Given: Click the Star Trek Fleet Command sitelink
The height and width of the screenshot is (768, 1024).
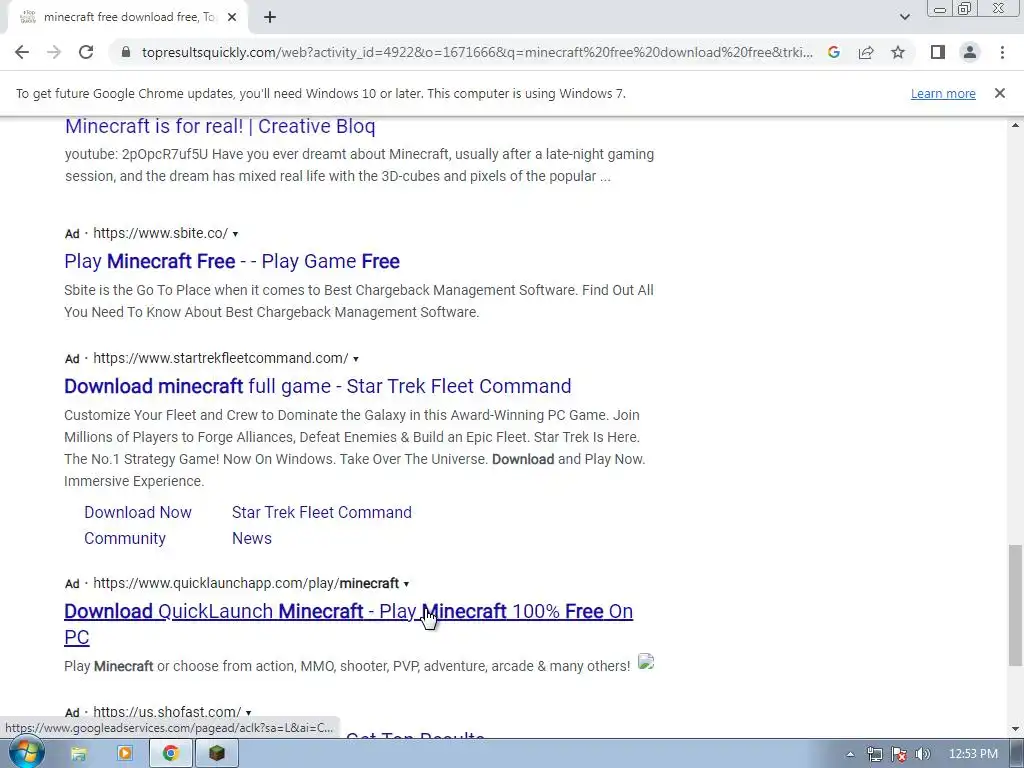Looking at the screenshot, I should tap(322, 513).
